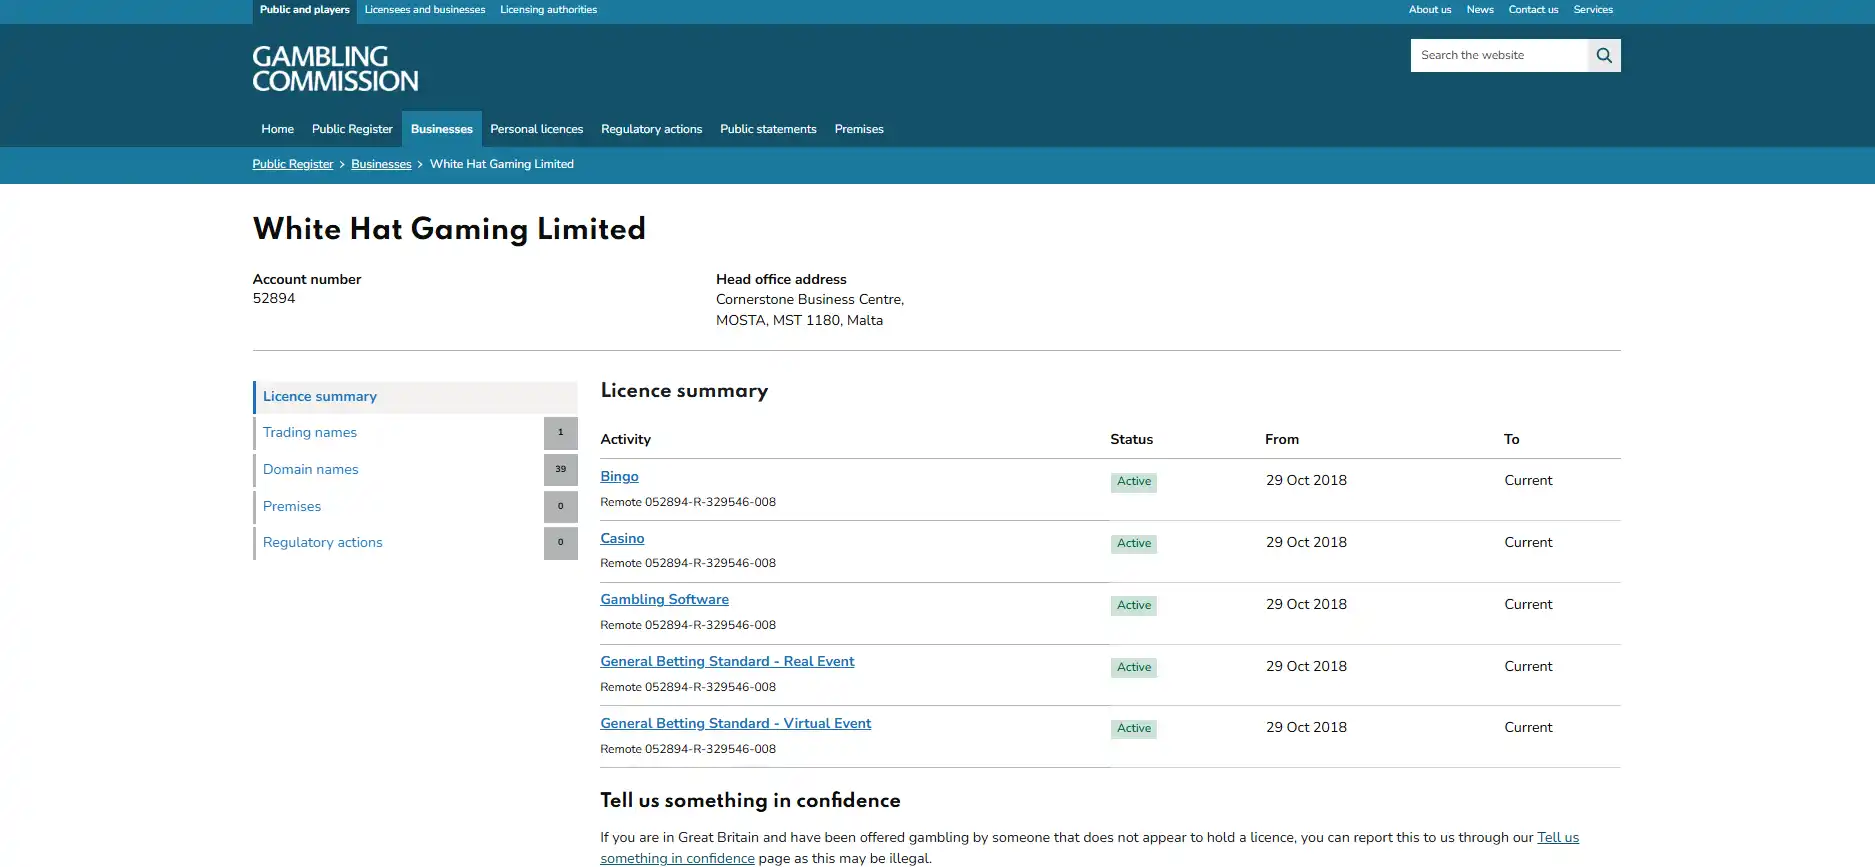Open the Gambling Software activity link
Viewport: 1875px width, 867px height.
[664, 600]
